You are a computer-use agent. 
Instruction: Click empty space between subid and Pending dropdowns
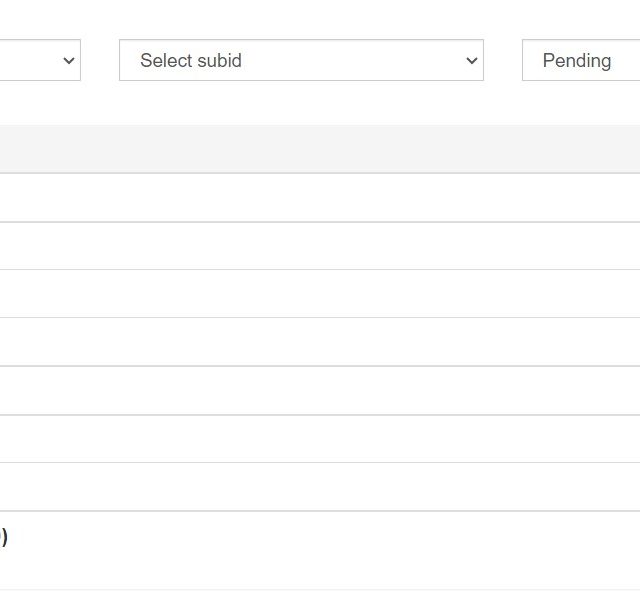(503, 60)
